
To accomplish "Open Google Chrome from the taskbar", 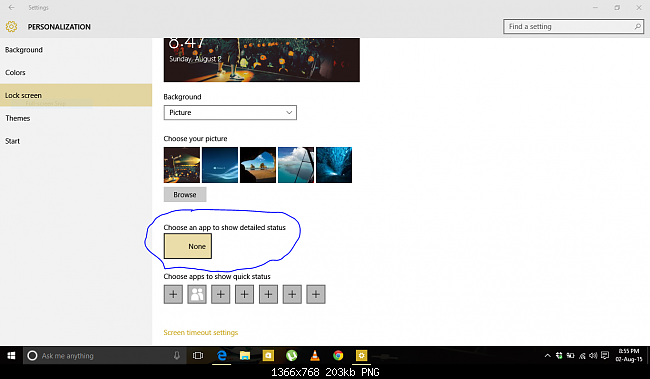I will coord(338,356).
